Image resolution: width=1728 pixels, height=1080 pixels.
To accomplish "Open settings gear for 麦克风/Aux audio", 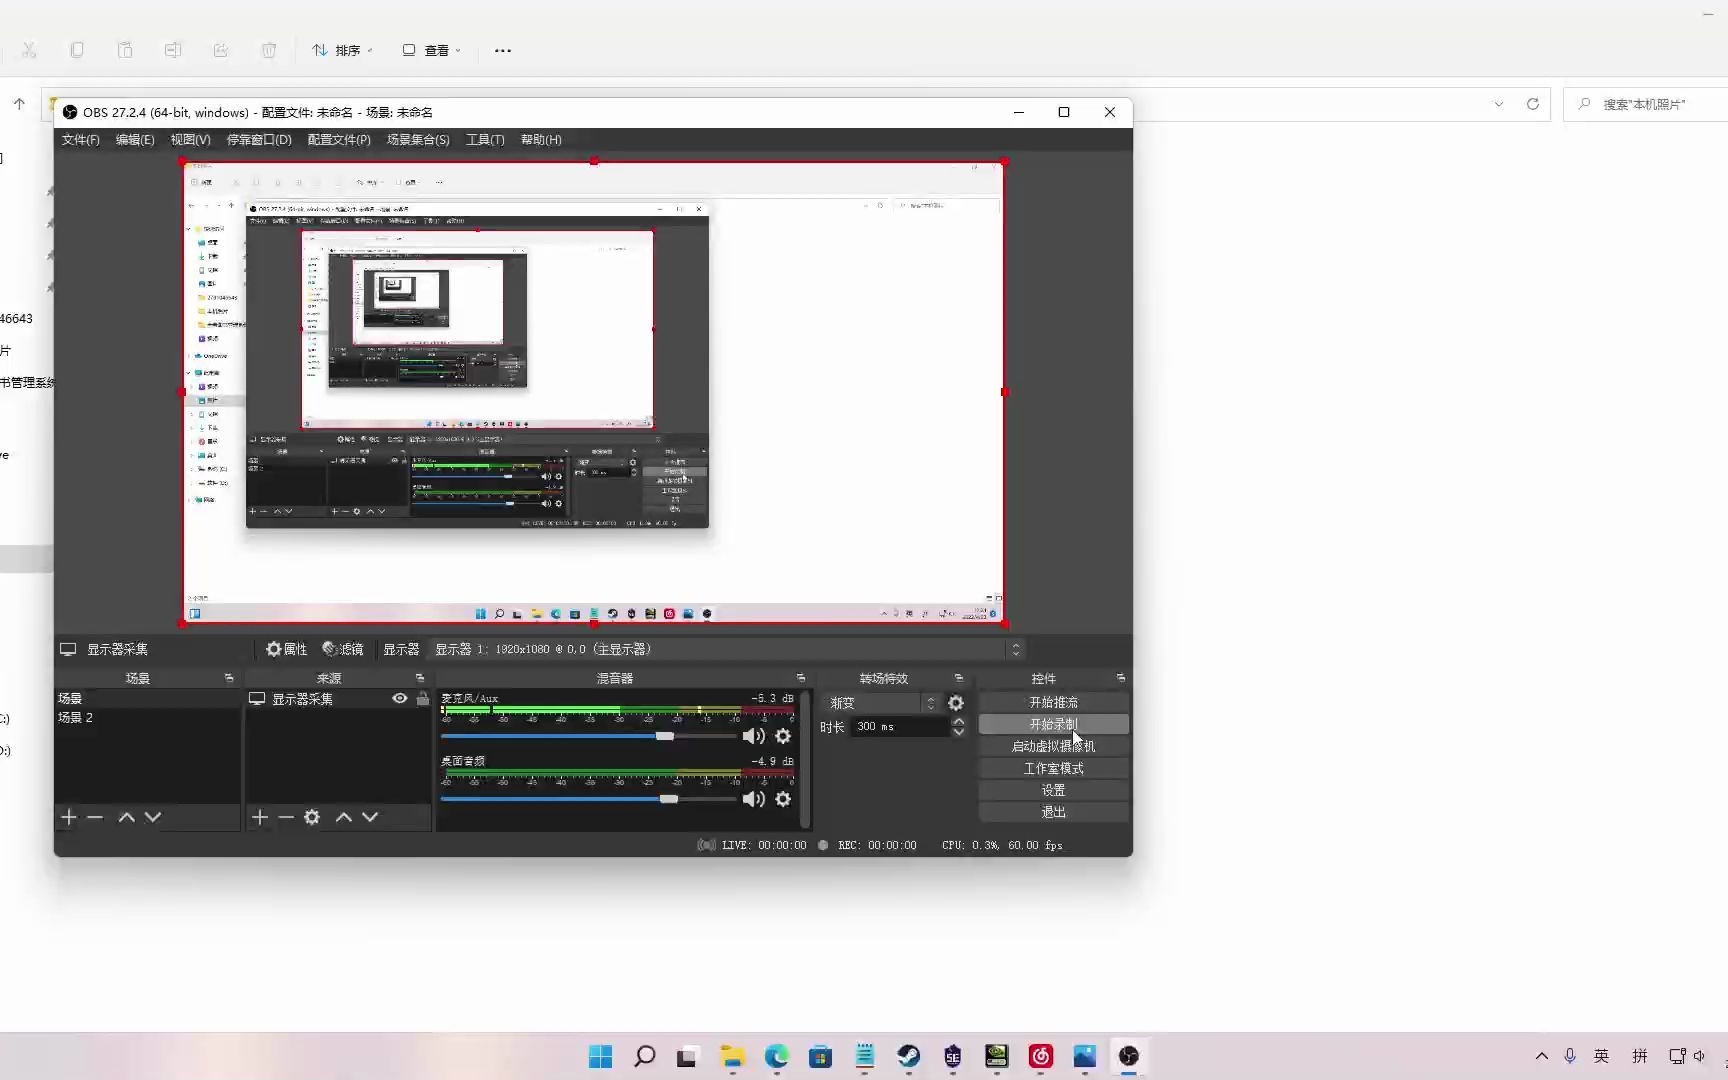I will 783,736.
